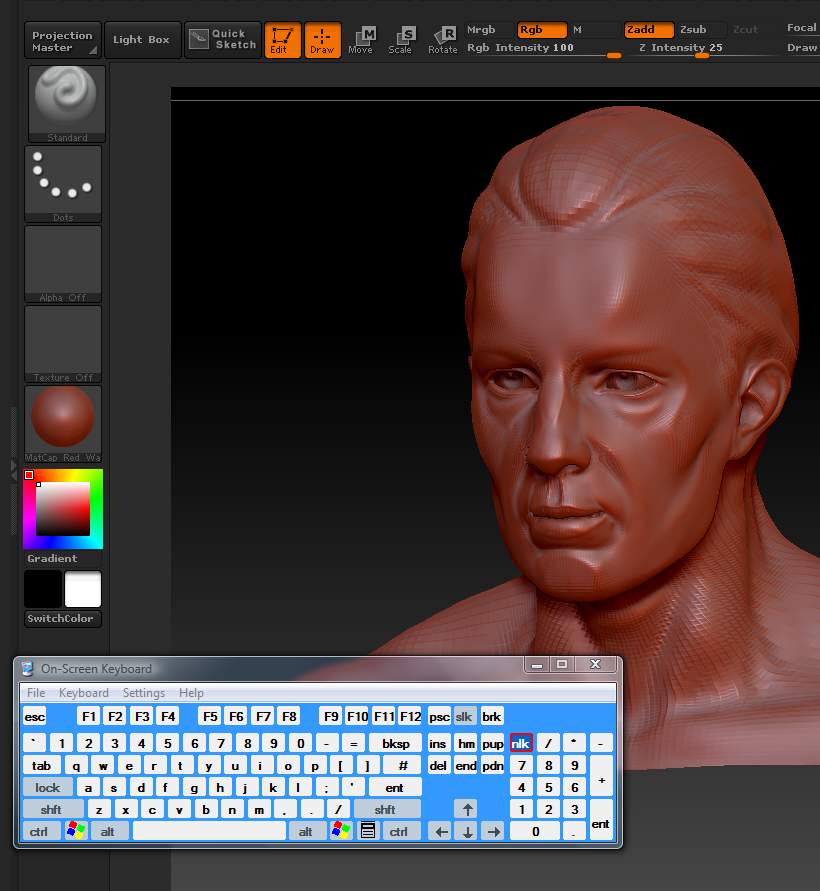Open the Help menu in On-Screen Keyboard

click(x=190, y=692)
